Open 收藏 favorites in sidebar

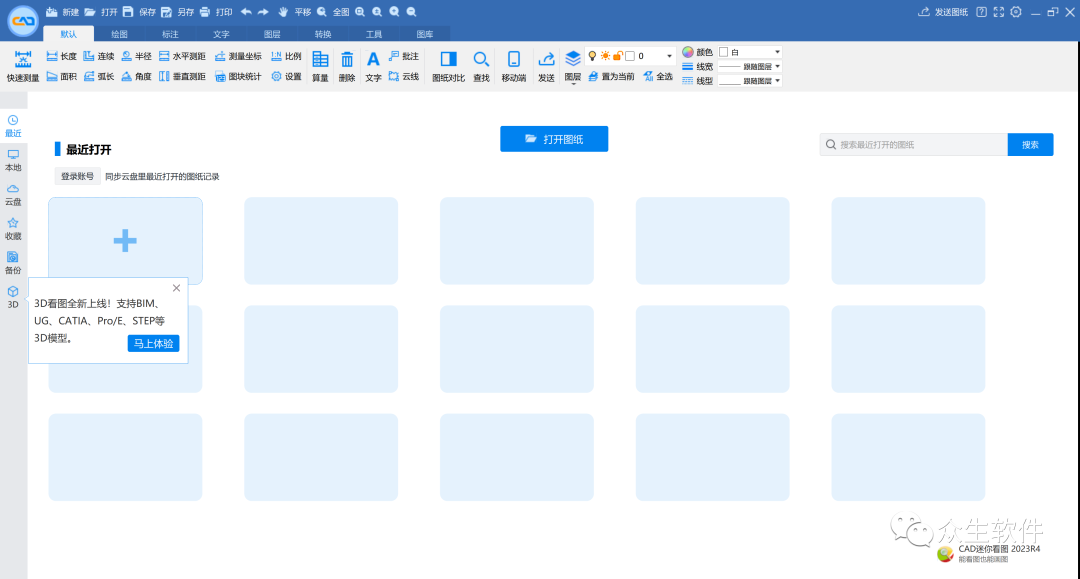[13, 229]
